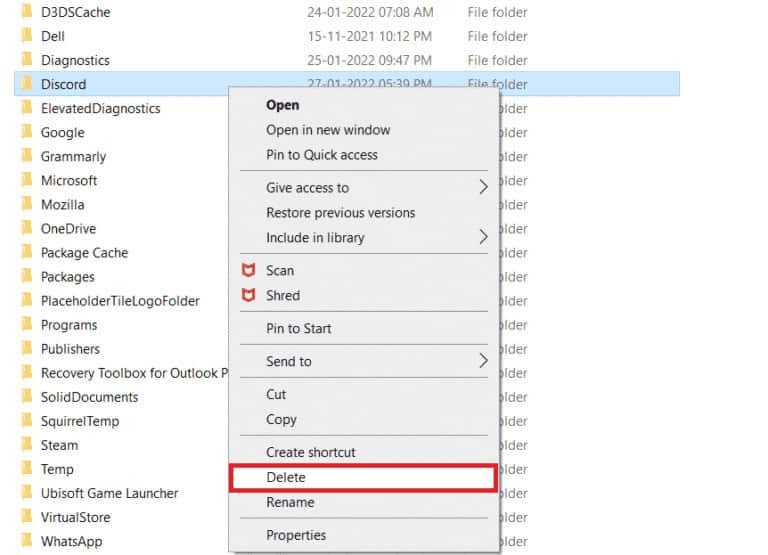Image resolution: width=768 pixels, height=555 pixels.
Task: Click the Diagnostics folder icon
Action: point(27,60)
